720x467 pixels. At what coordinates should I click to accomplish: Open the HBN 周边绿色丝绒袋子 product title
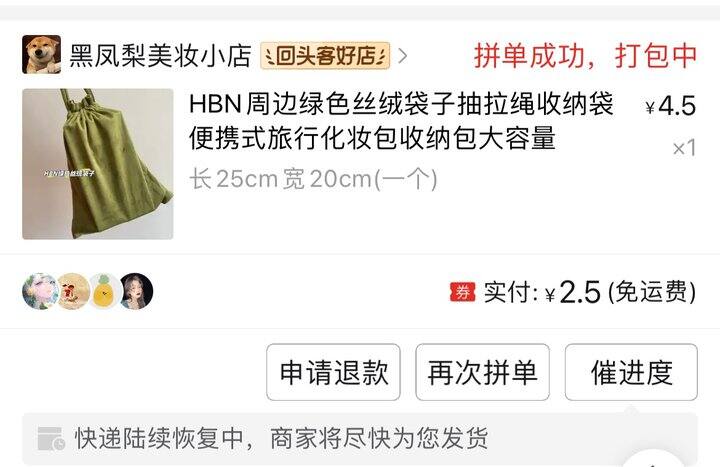[x=401, y=120]
